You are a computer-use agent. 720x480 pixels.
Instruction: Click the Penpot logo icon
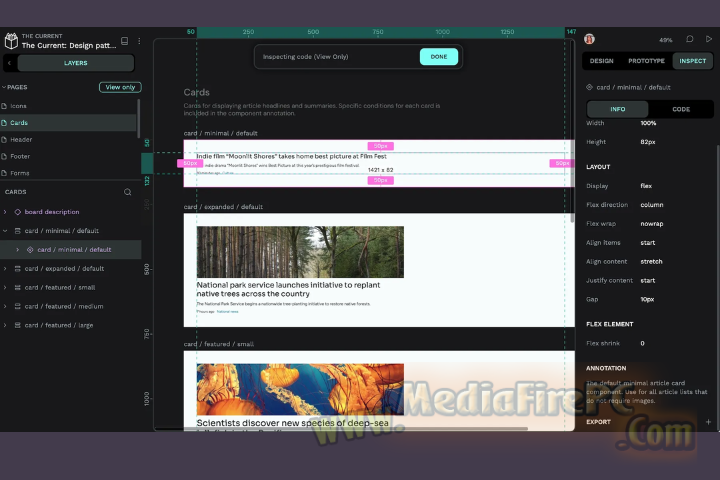click(x=11, y=41)
